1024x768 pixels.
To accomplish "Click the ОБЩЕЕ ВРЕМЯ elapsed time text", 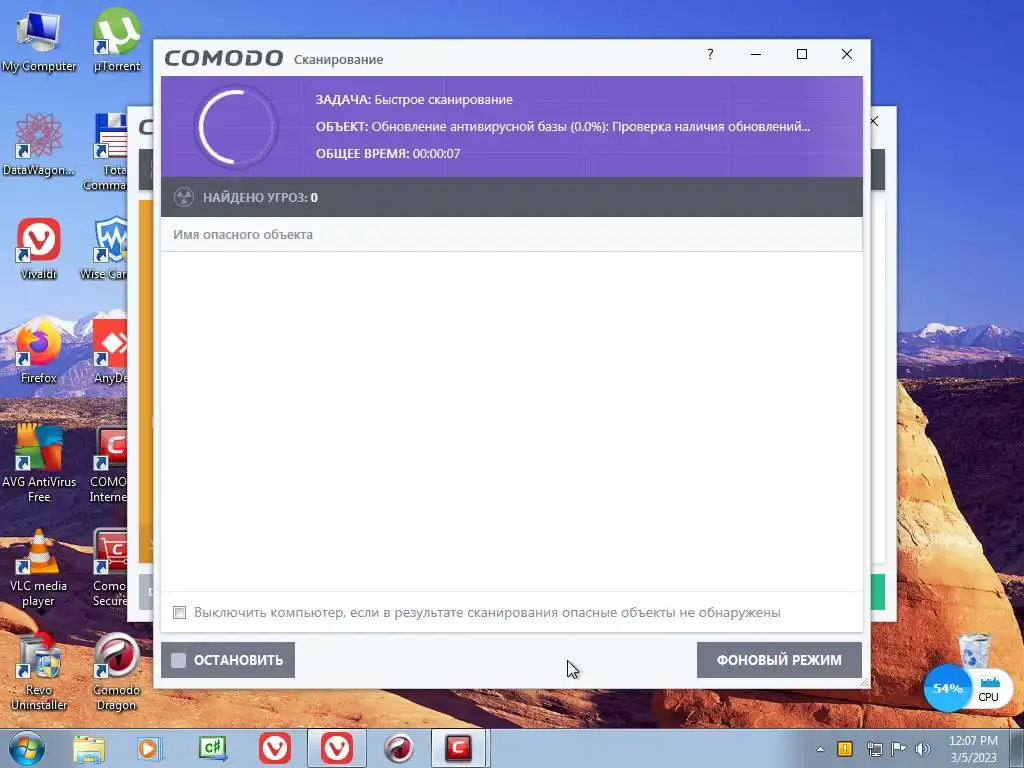I will coord(388,154).
